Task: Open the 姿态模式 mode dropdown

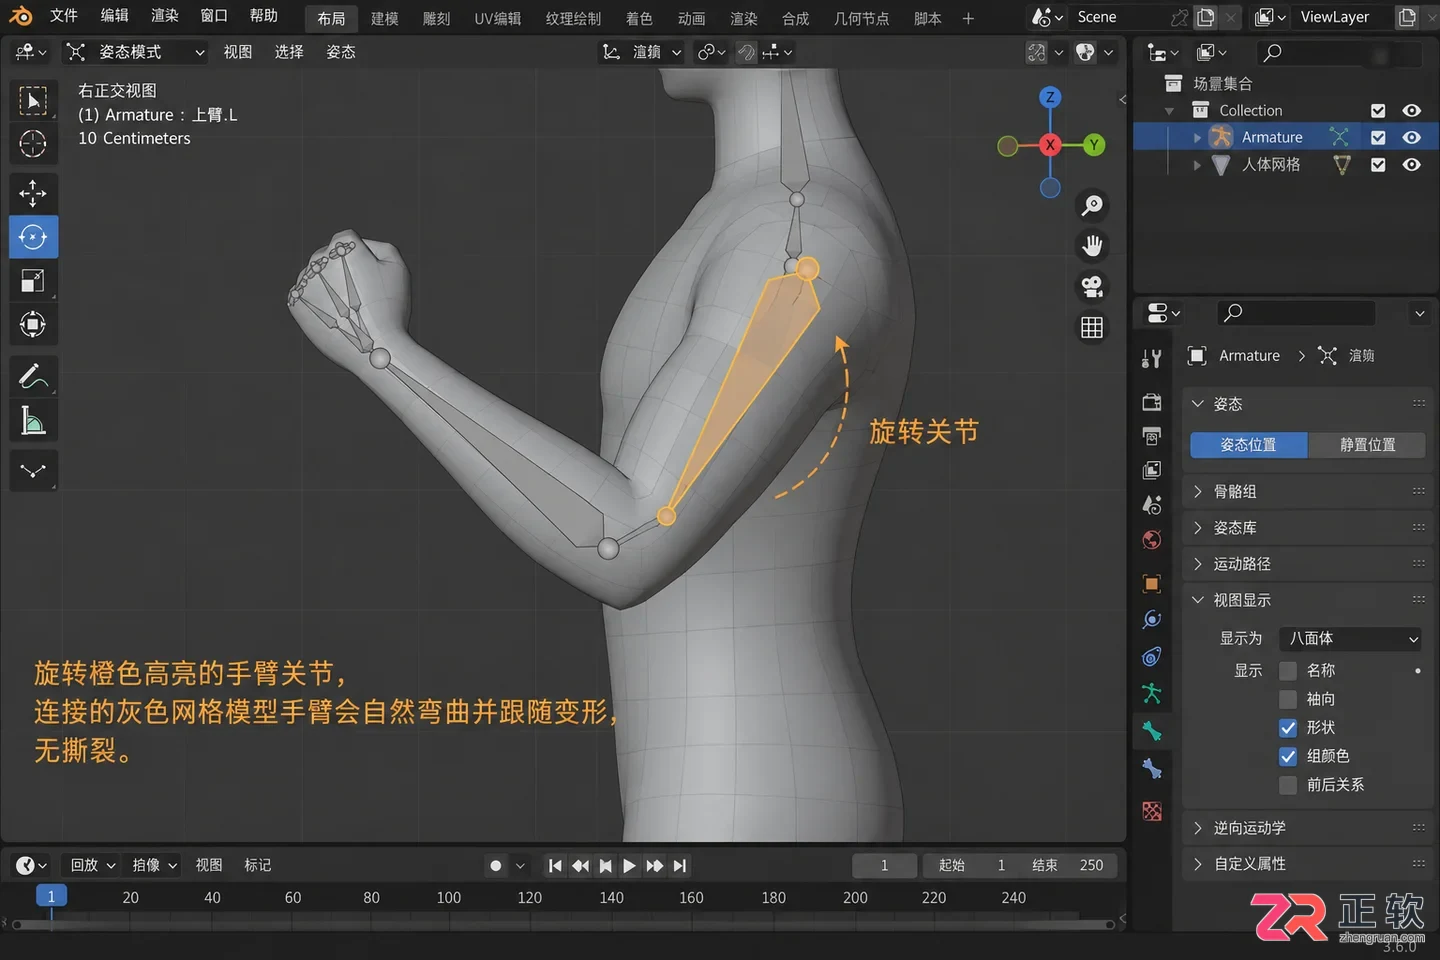Action: (135, 52)
